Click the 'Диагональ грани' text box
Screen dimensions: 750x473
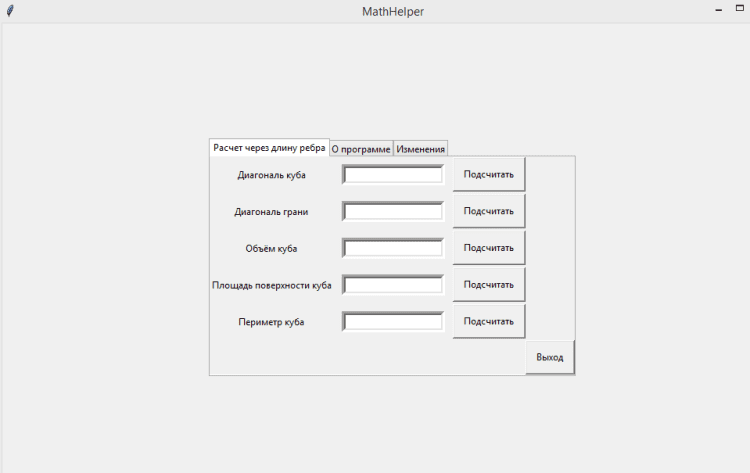pyautogui.click(x=393, y=212)
